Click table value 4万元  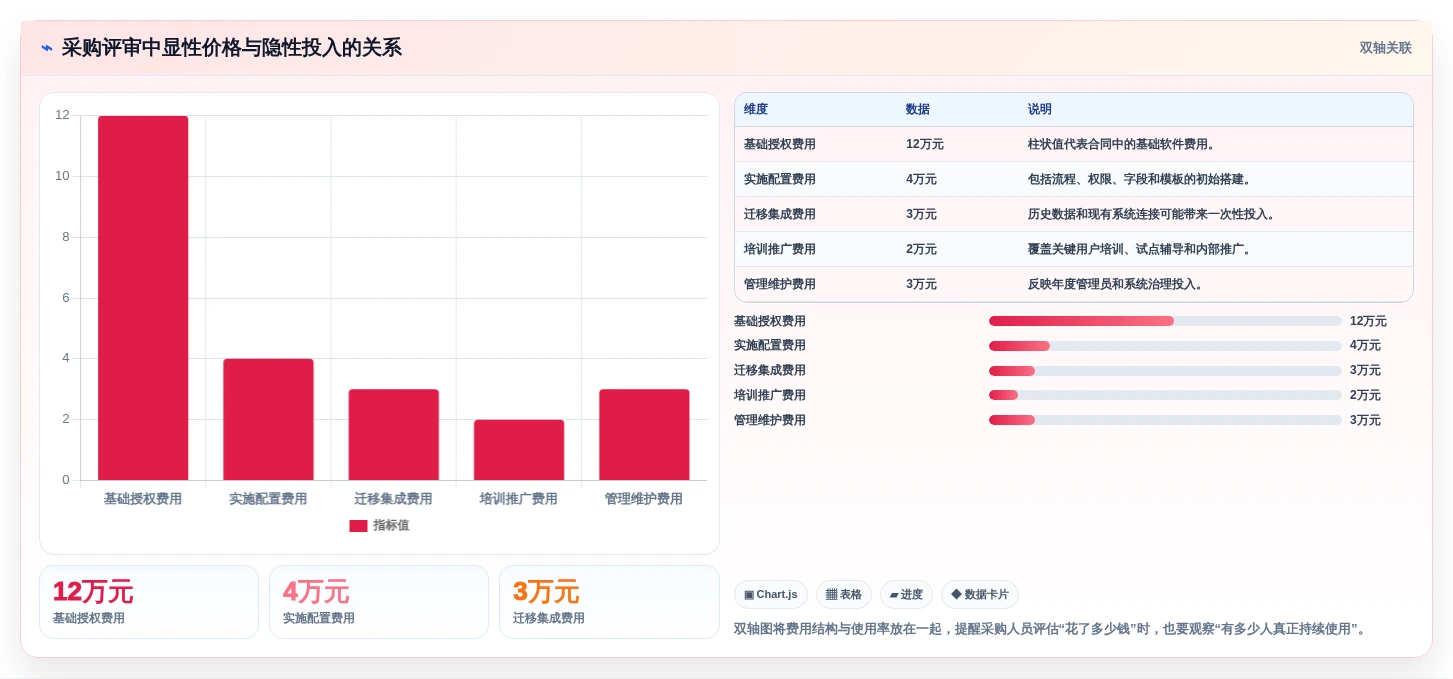[x=922, y=180]
